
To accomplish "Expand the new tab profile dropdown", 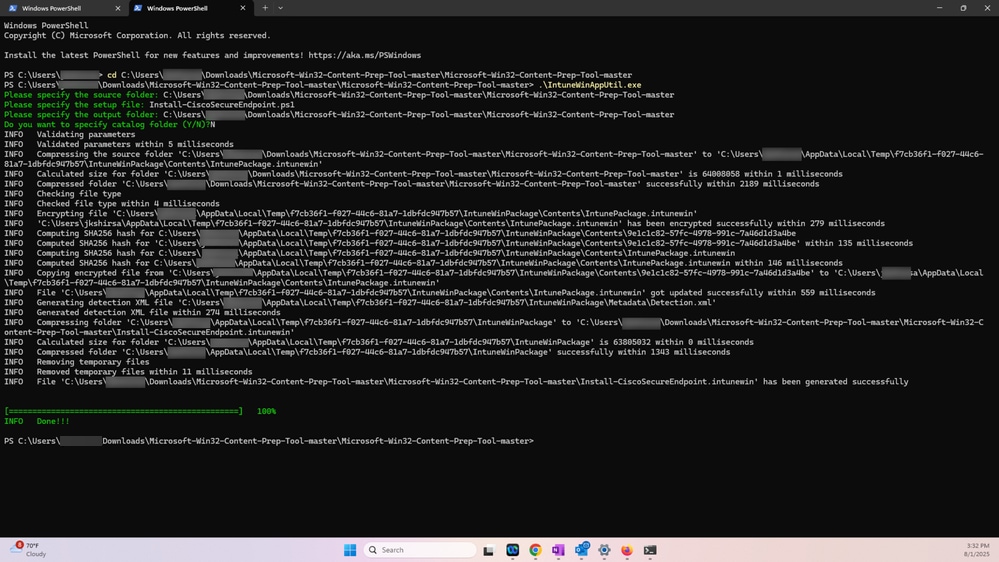I will click(x=280, y=8).
